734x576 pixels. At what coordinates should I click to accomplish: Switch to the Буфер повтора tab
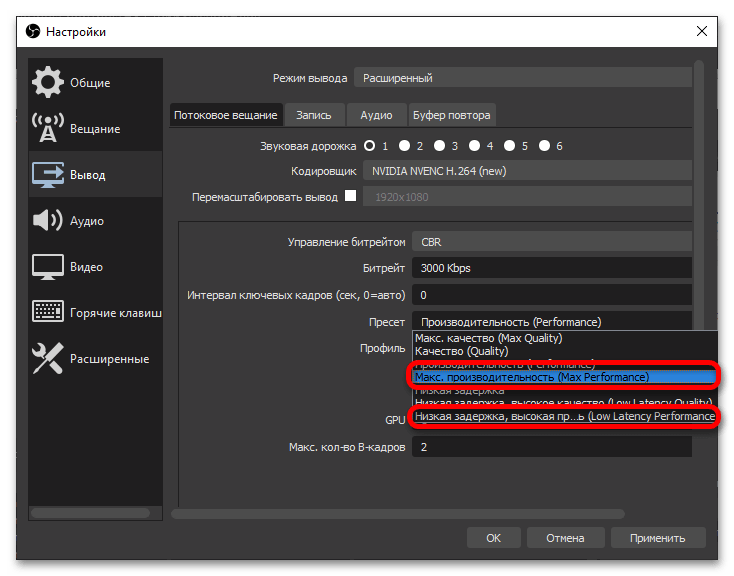(x=452, y=115)
